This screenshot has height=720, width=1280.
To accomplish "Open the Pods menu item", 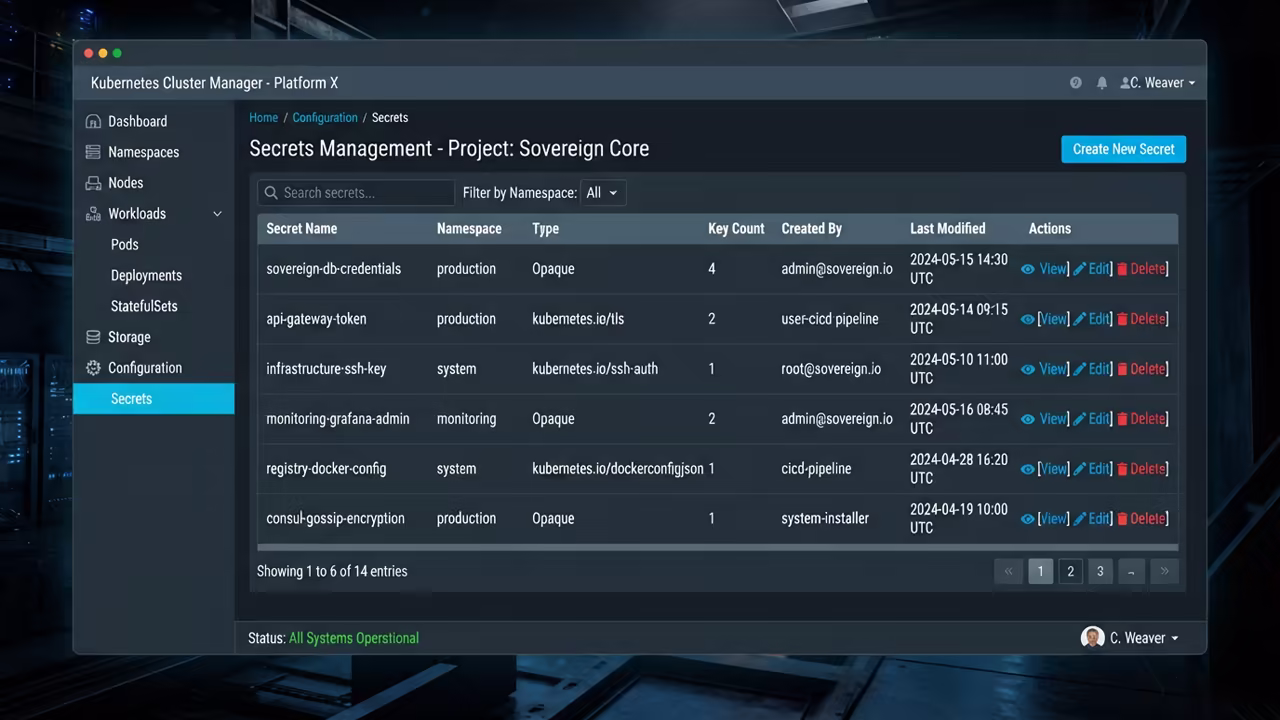I will coord(125,244).
